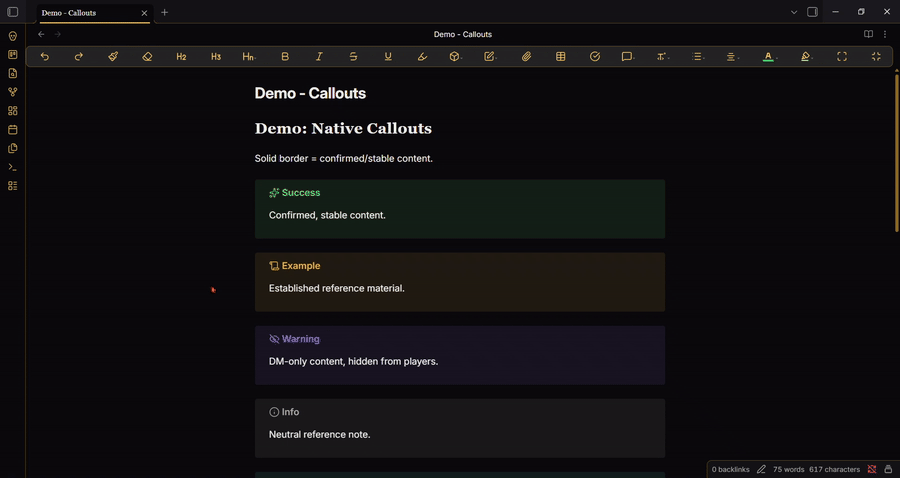Open the templates copy ribbon icon
Image resolution: width=900 pixels, height=478 pixels.
coord(13,148)
